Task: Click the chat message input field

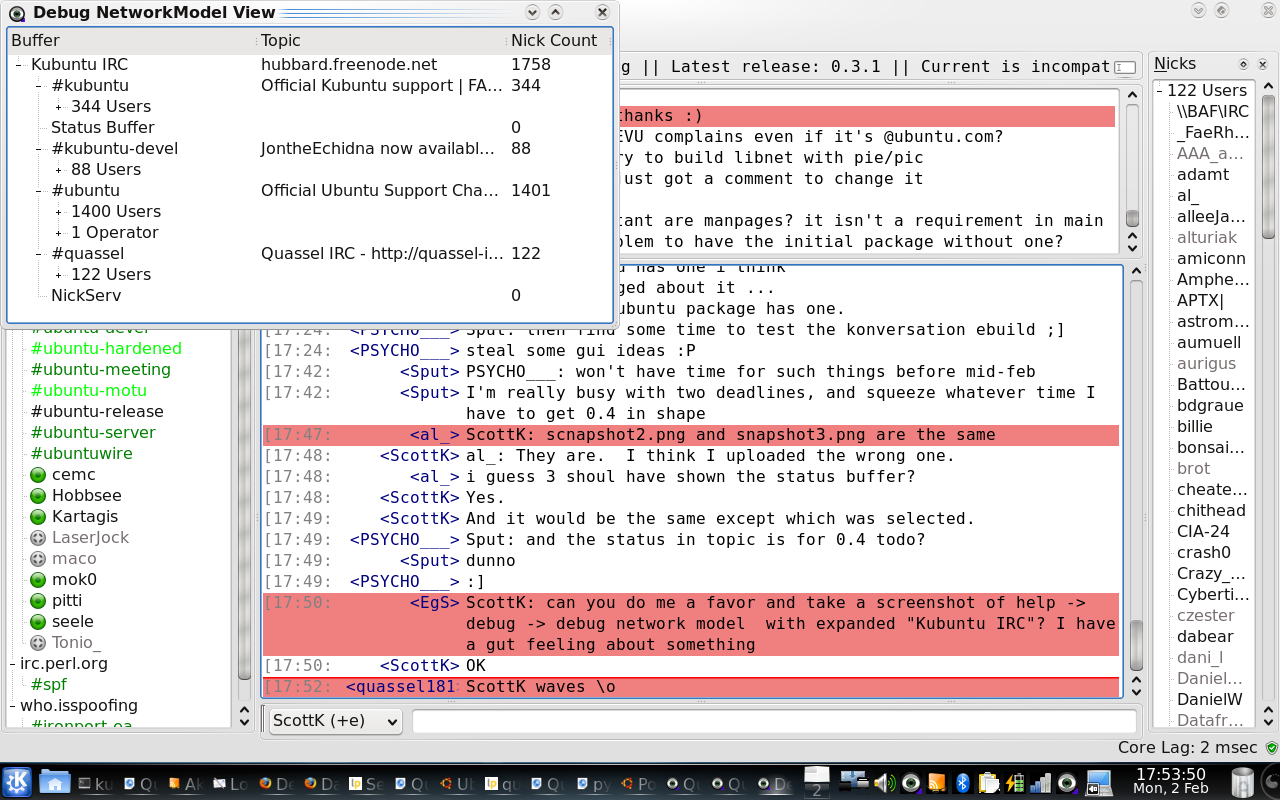Action: 774,721
